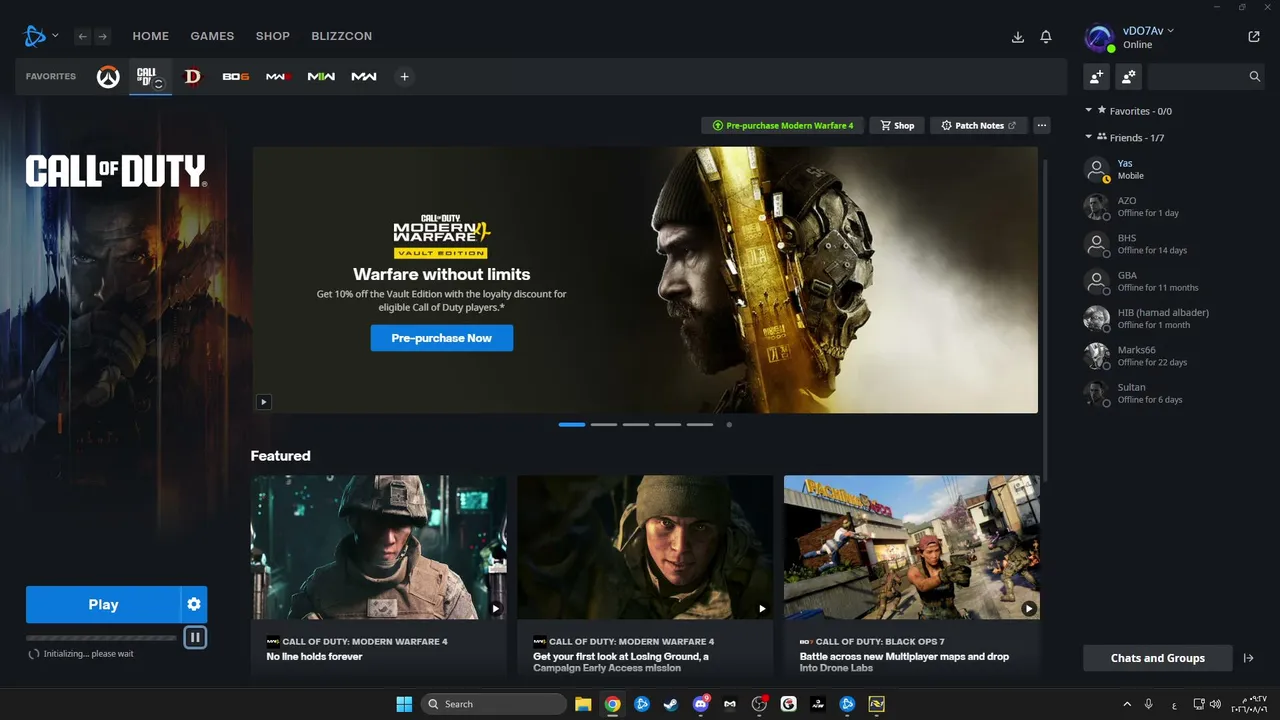This screenshot has width=1280, height=720.
Task: Click the microphone icon in system tray
Action: tap(1149, 704)
